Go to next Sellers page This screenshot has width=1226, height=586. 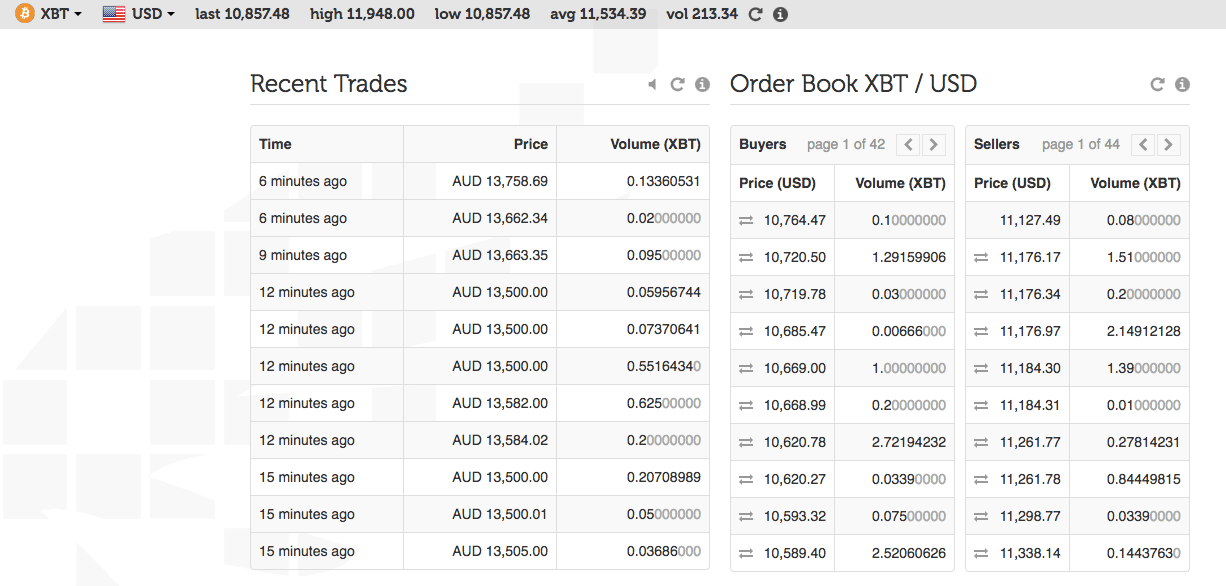click(x=1168, y=144)
